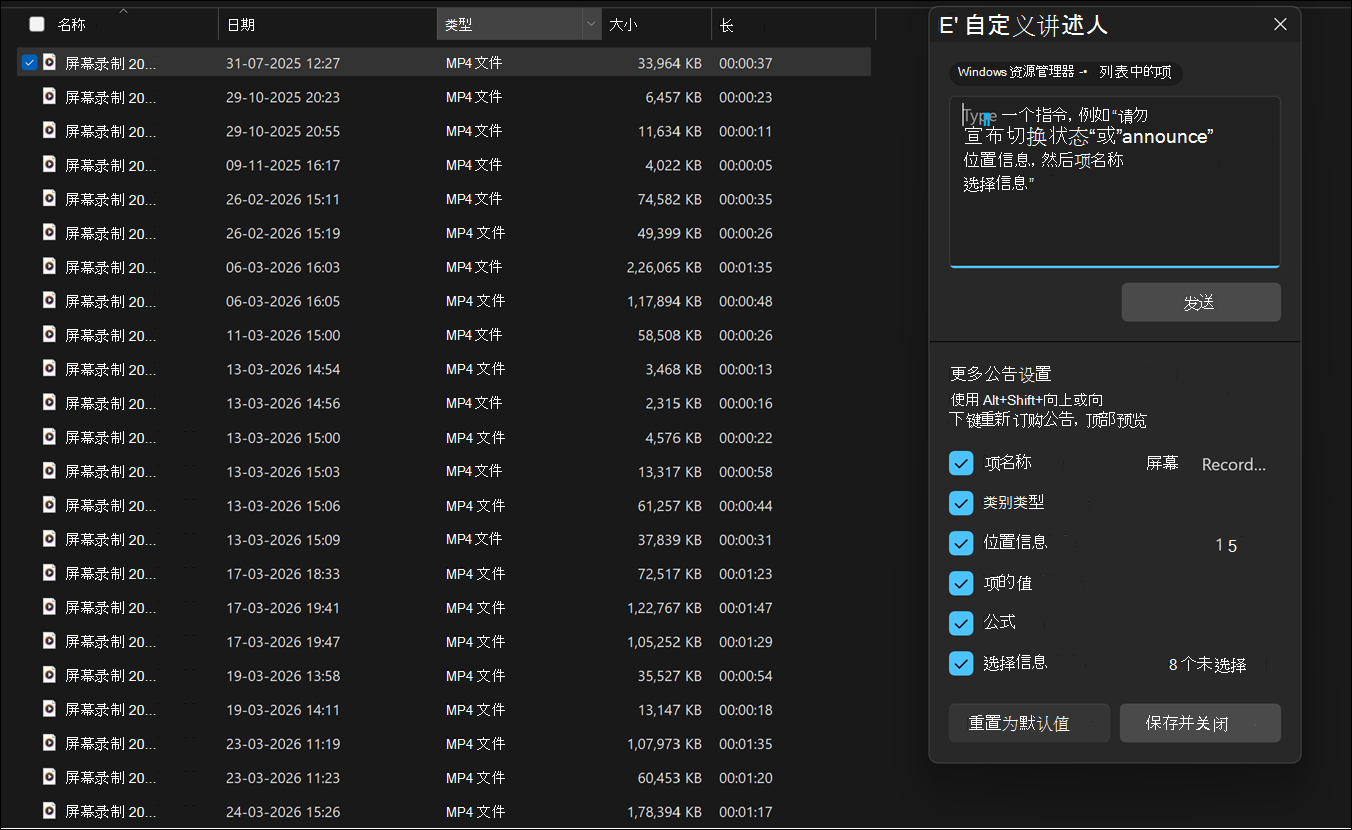1352x830 pixels.
Task: Toggle the select-all checkbox in the 名称 header
Action: [x=37, y=24]
